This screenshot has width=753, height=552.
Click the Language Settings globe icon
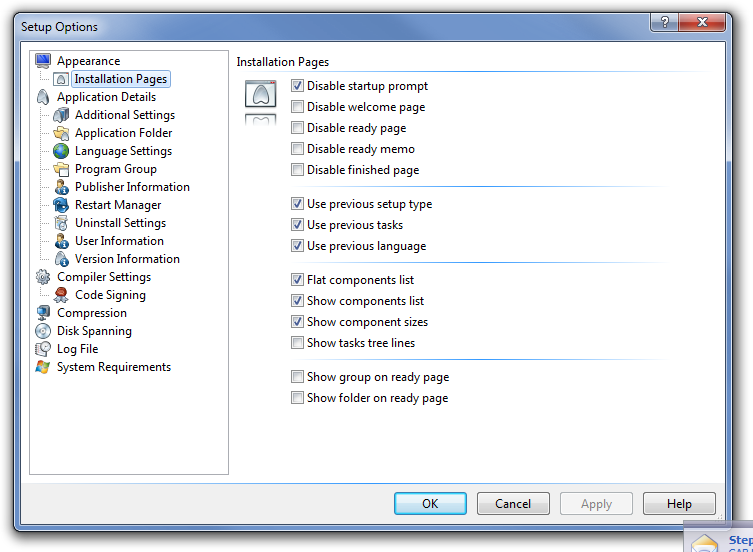coord(61,151)
